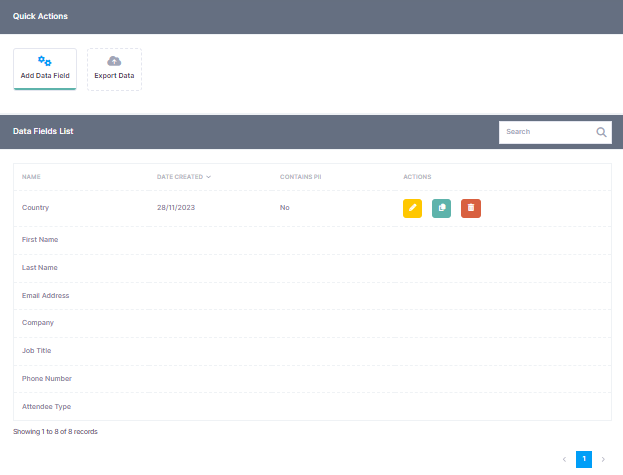Click the yellow edit pencil icon for Country
Viewport: 623px width, 475px height.
click(412, 208)
